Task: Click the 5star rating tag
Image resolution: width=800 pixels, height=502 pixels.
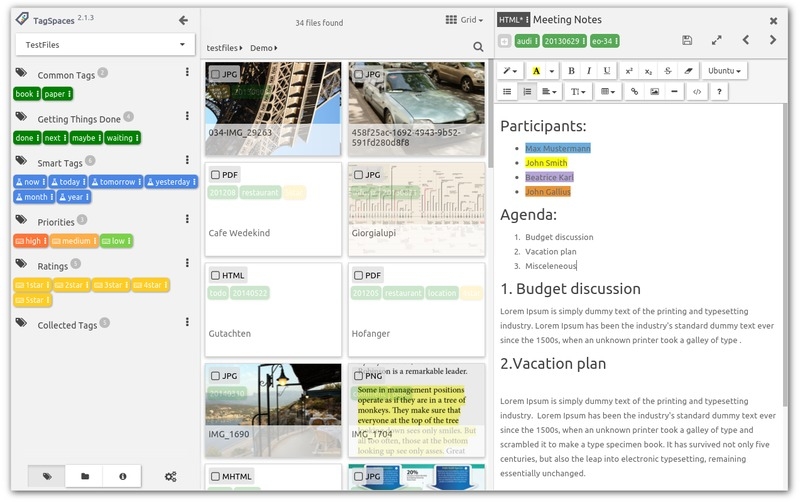Action: (33, 300)
